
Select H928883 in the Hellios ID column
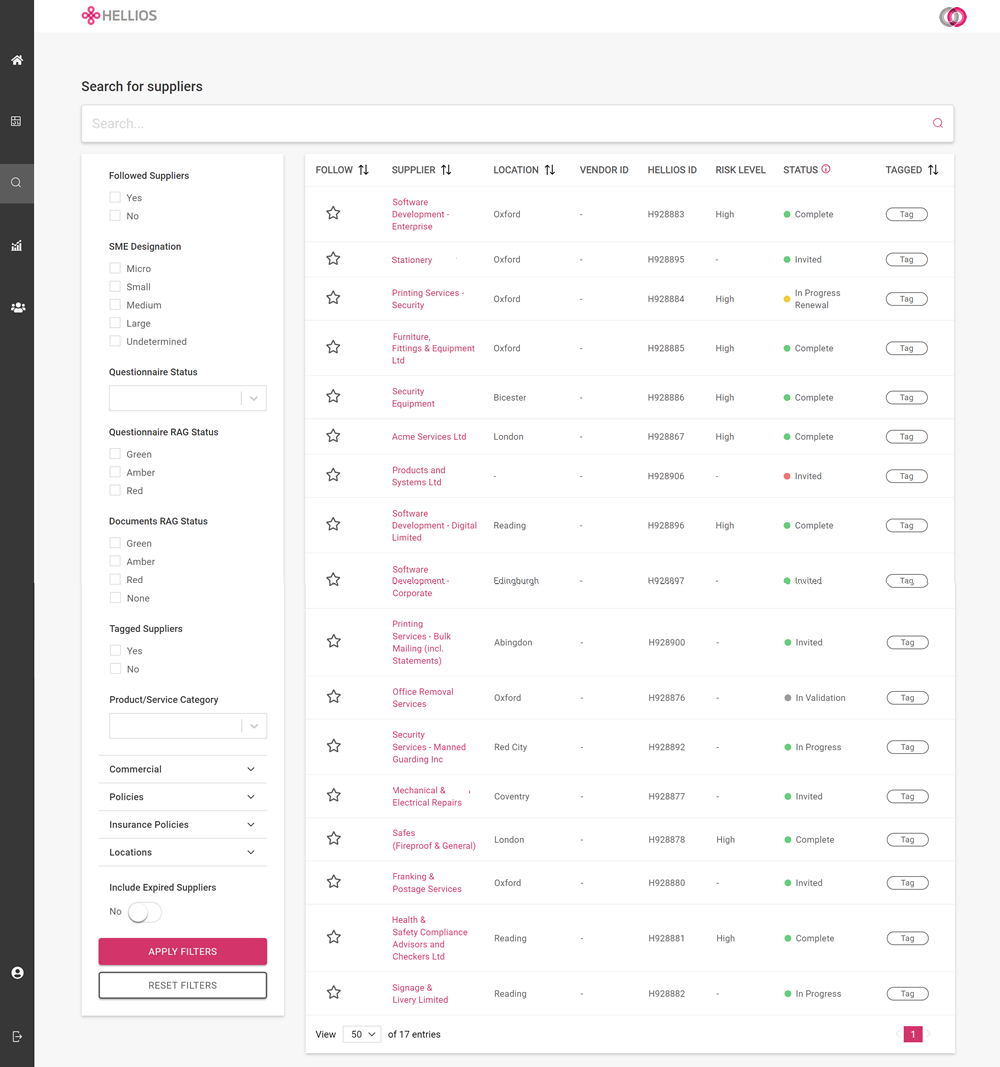[x=666, y=214]
